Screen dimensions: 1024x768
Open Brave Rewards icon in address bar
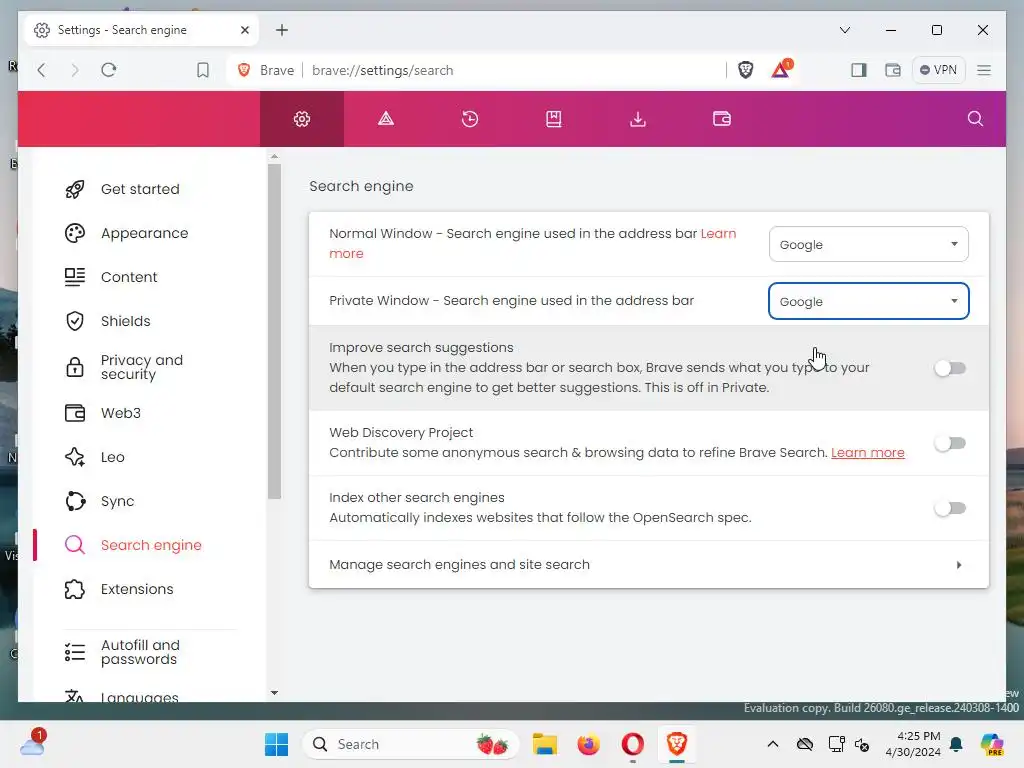pos(781,69)
